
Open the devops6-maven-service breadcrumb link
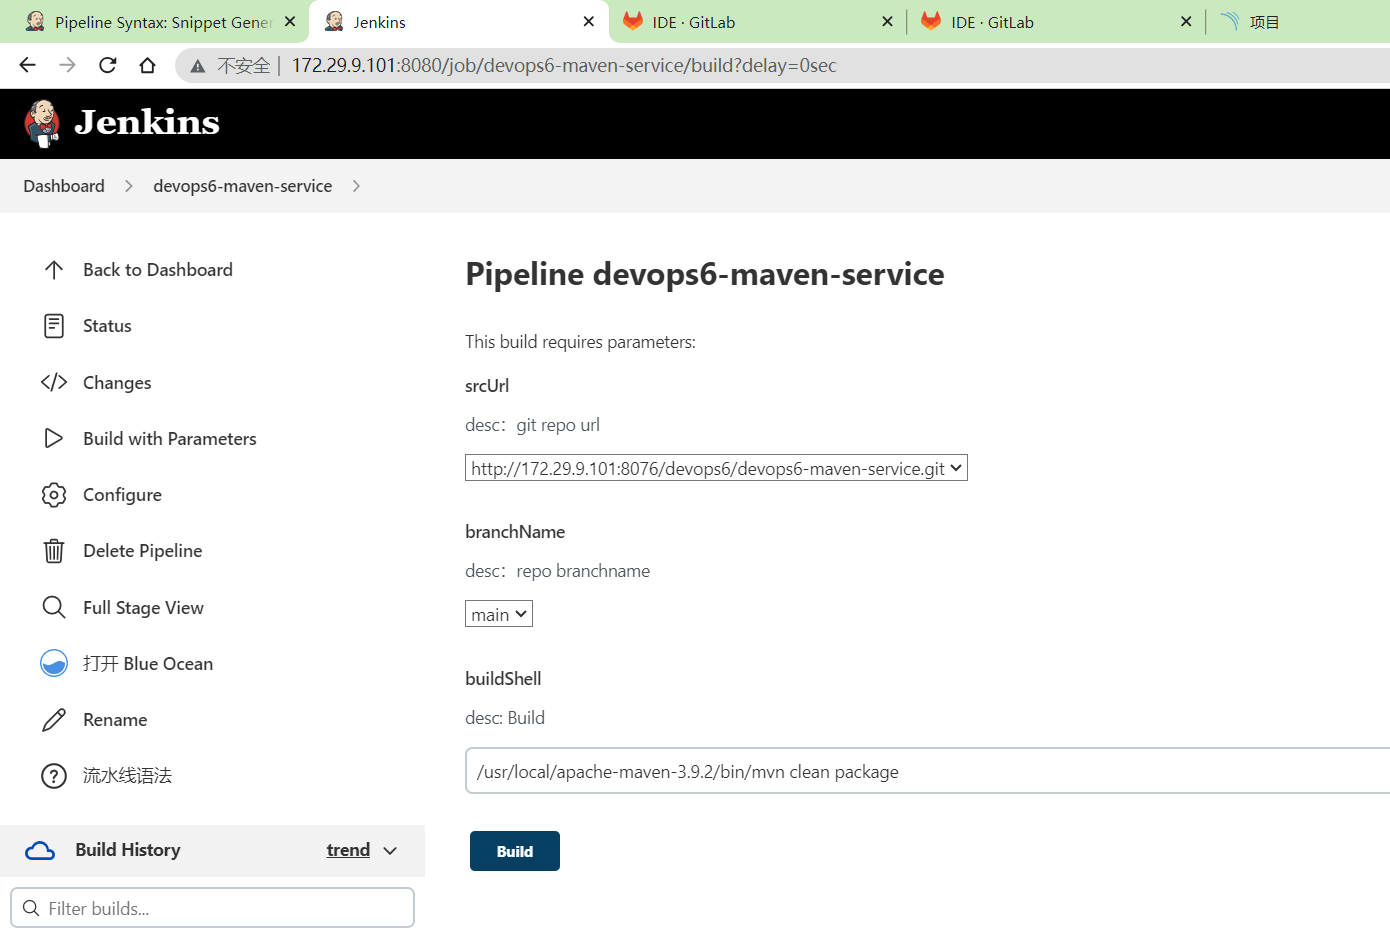[242, 186]
